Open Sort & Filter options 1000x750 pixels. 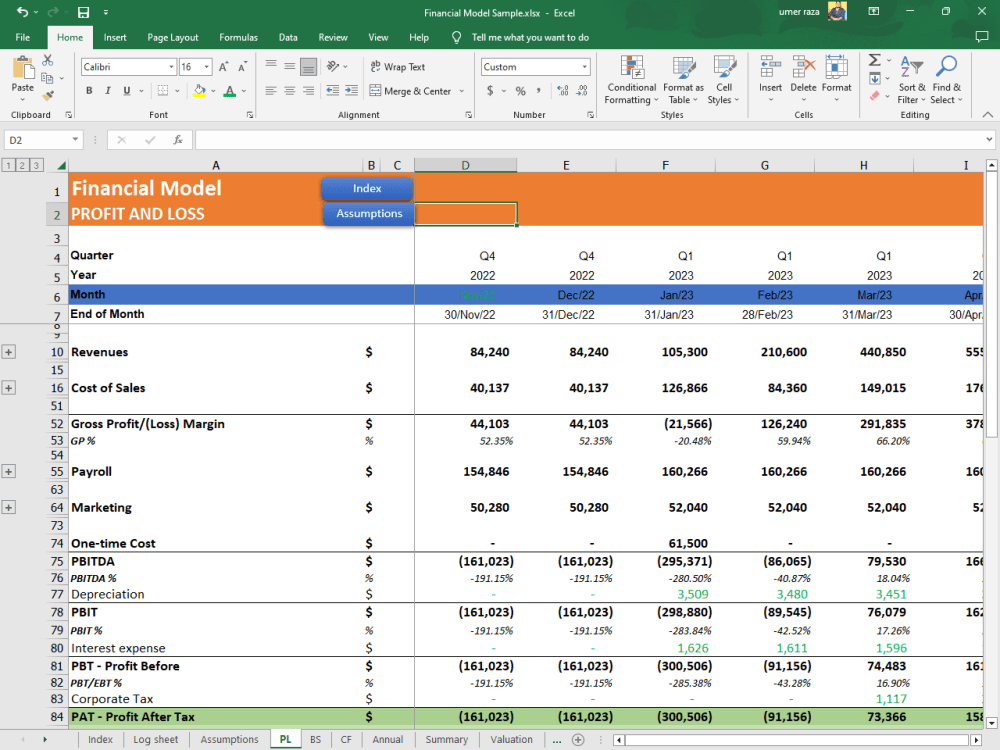coord(911,80)
